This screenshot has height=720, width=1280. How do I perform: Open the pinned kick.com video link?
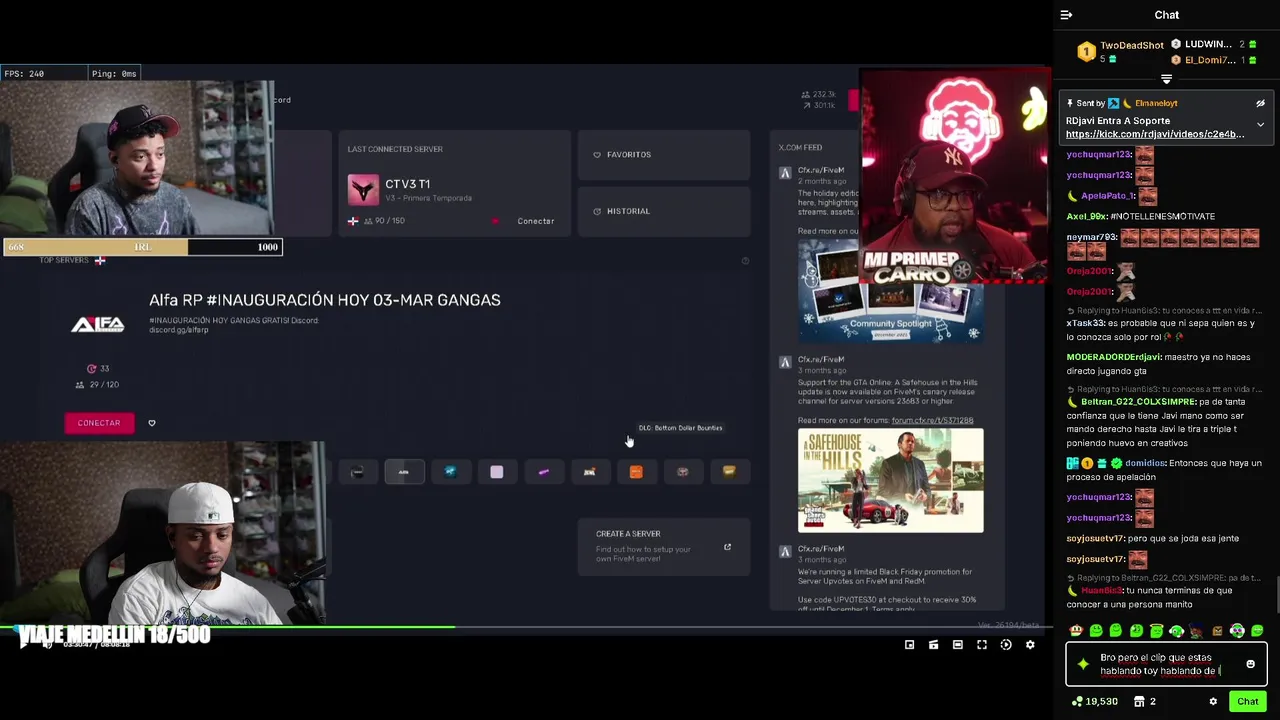click(1155, 134)
